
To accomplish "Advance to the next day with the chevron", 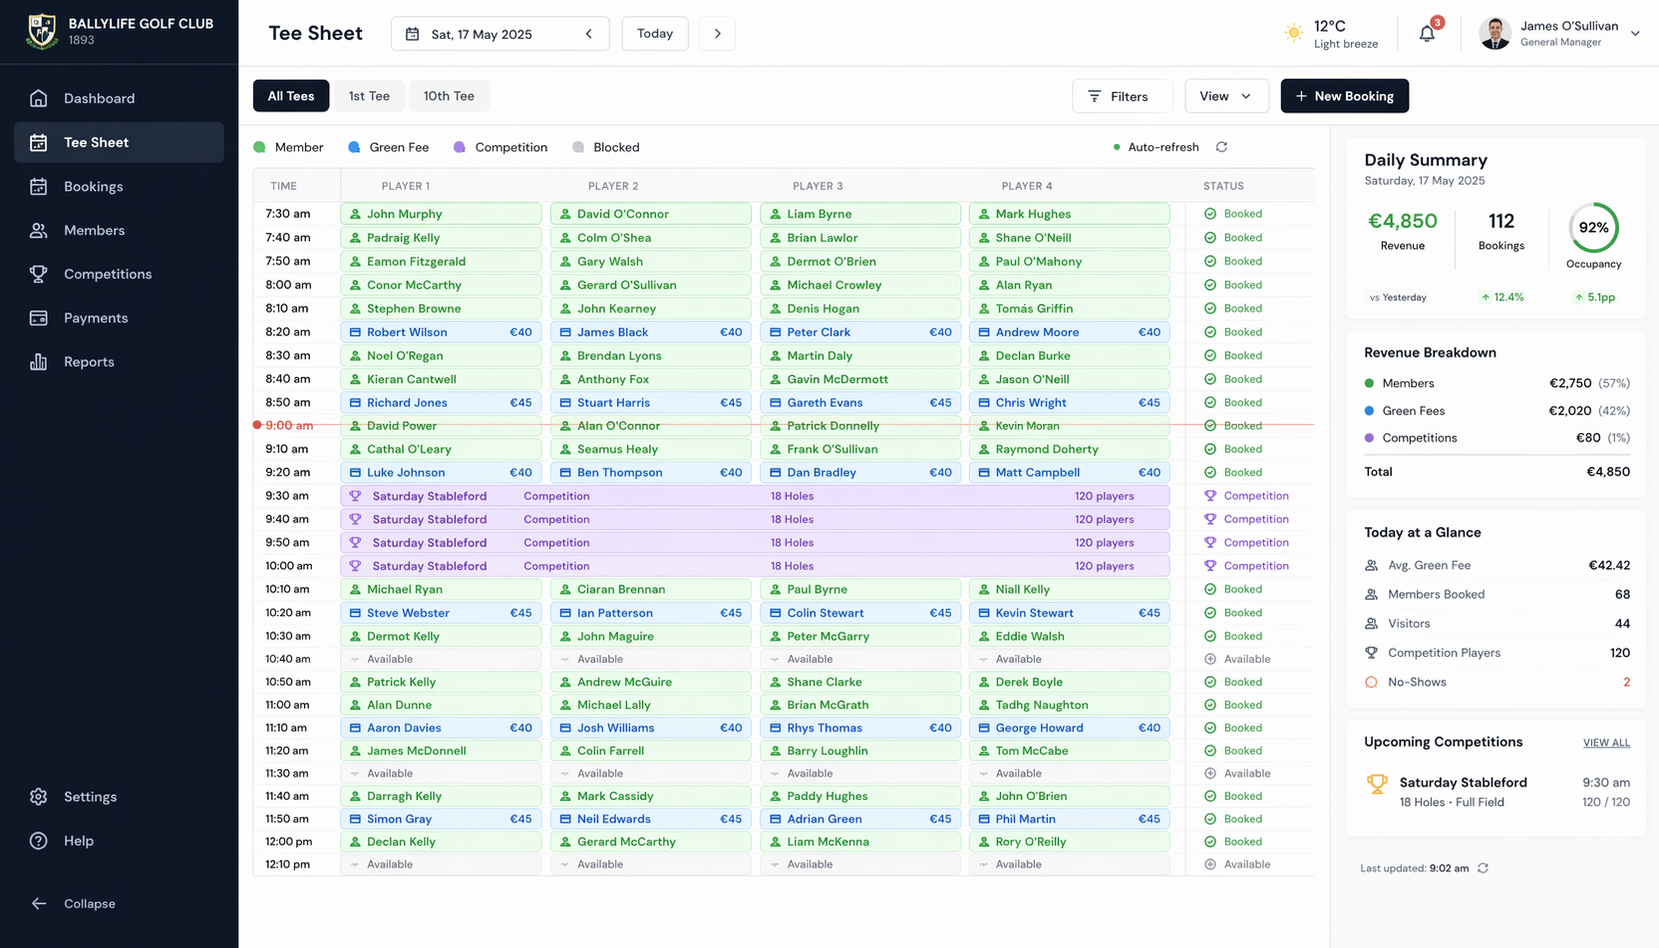I will pos(717,33).
